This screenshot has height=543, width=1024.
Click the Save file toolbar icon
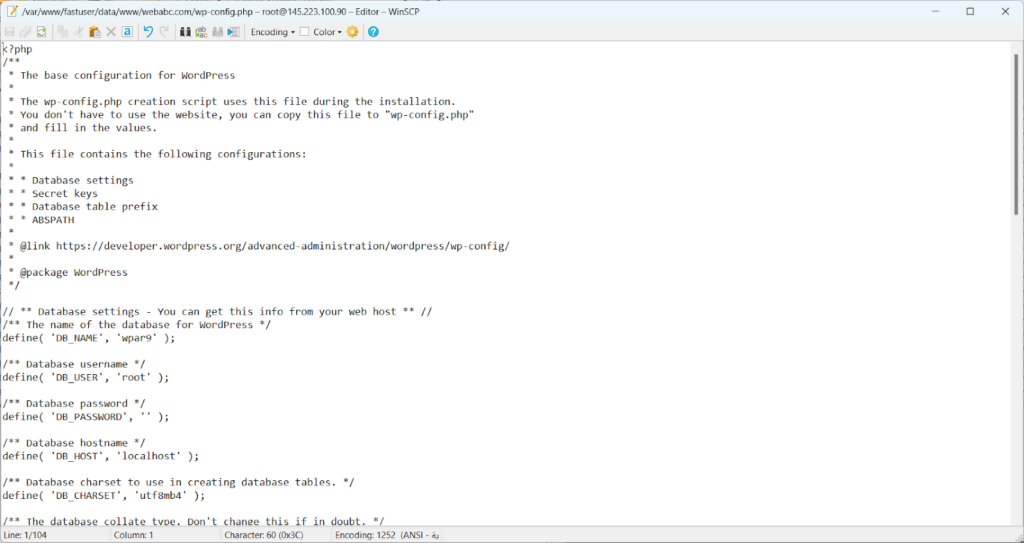coord(10,31)
